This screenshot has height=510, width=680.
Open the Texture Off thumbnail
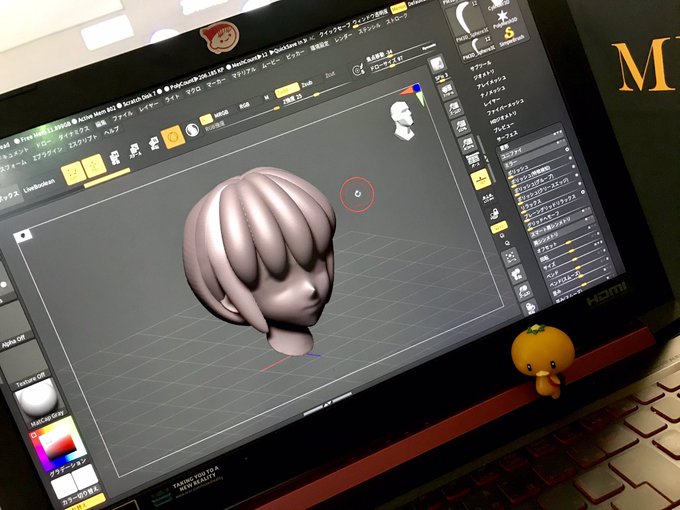25,362
